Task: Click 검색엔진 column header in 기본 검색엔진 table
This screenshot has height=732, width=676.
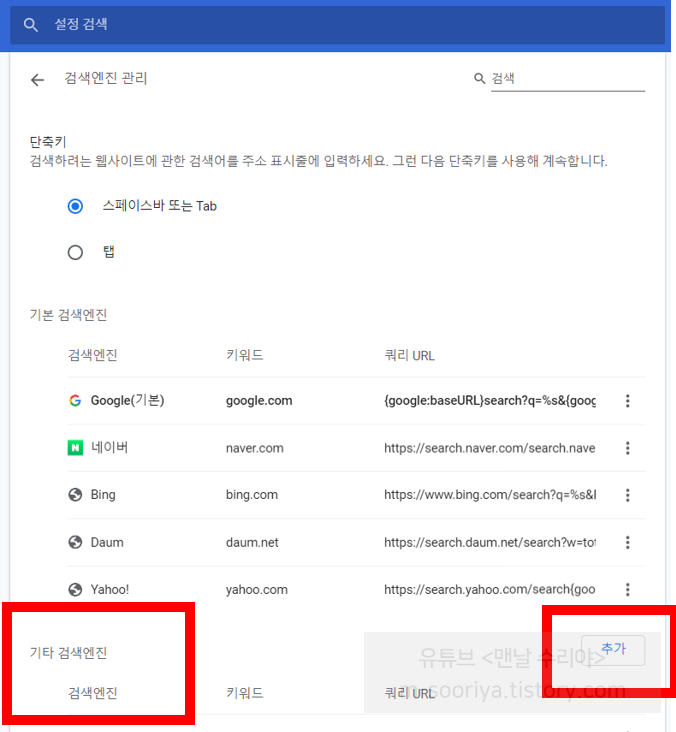Action: tap(92, 355)
